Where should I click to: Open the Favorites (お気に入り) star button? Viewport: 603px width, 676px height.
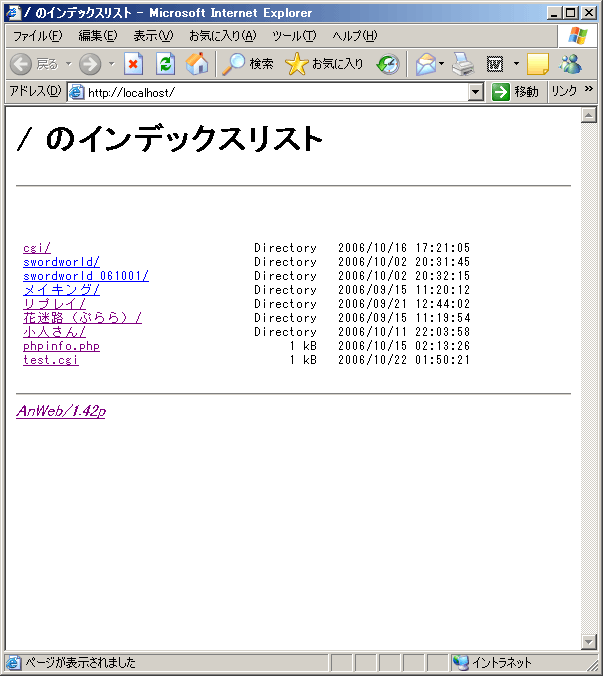325,64
